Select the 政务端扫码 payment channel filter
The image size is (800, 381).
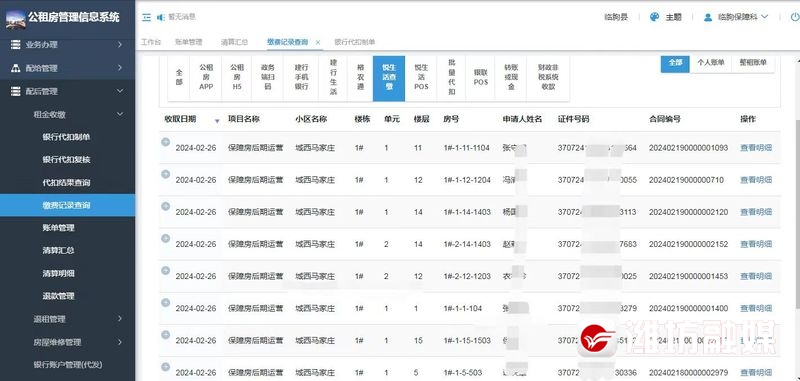click(x=267, y=78)
